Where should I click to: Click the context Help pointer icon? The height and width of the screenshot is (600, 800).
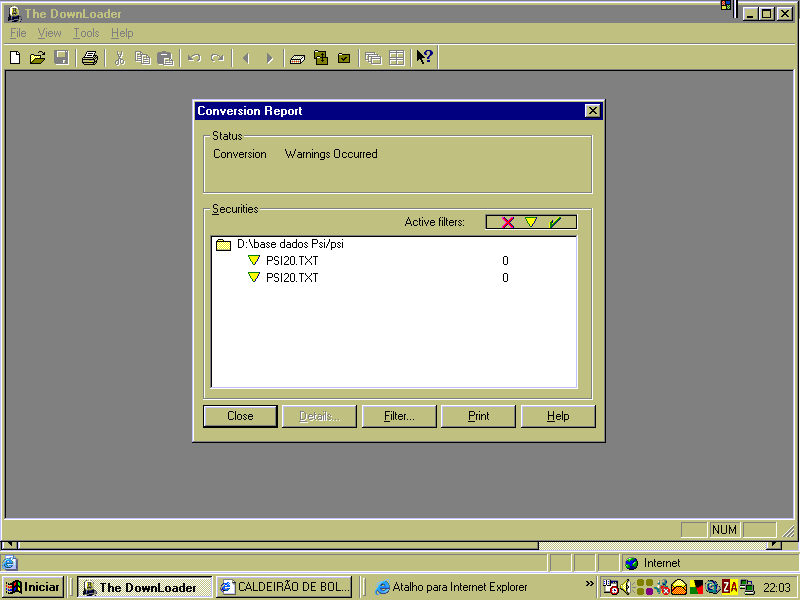[424, 57]
